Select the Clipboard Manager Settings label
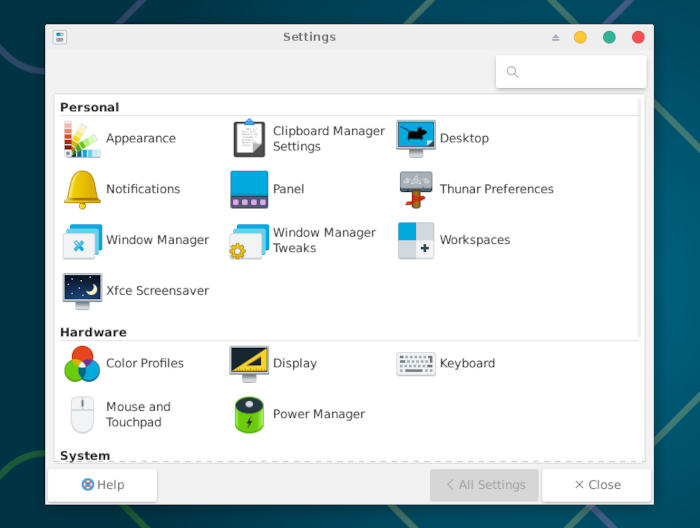Screen dimensions: 700x528 (329, 139)
